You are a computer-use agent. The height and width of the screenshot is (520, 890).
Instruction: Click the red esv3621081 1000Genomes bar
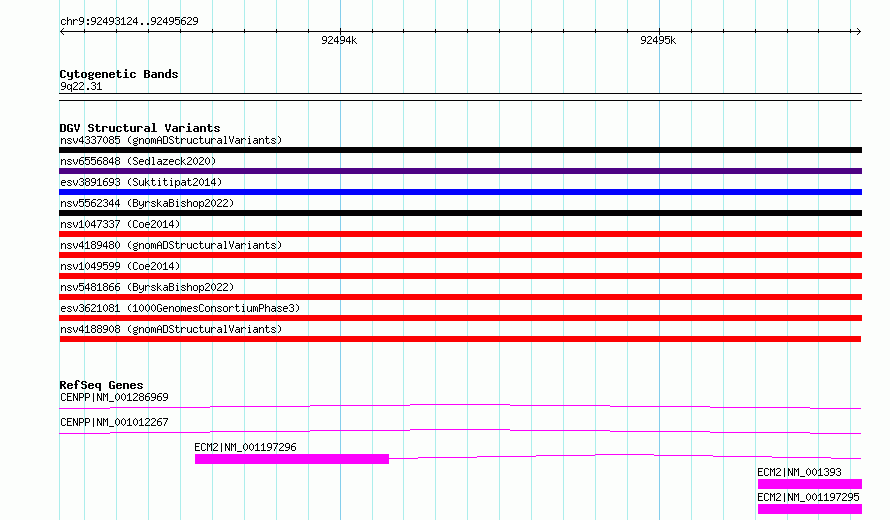click(x=460, y=318)
